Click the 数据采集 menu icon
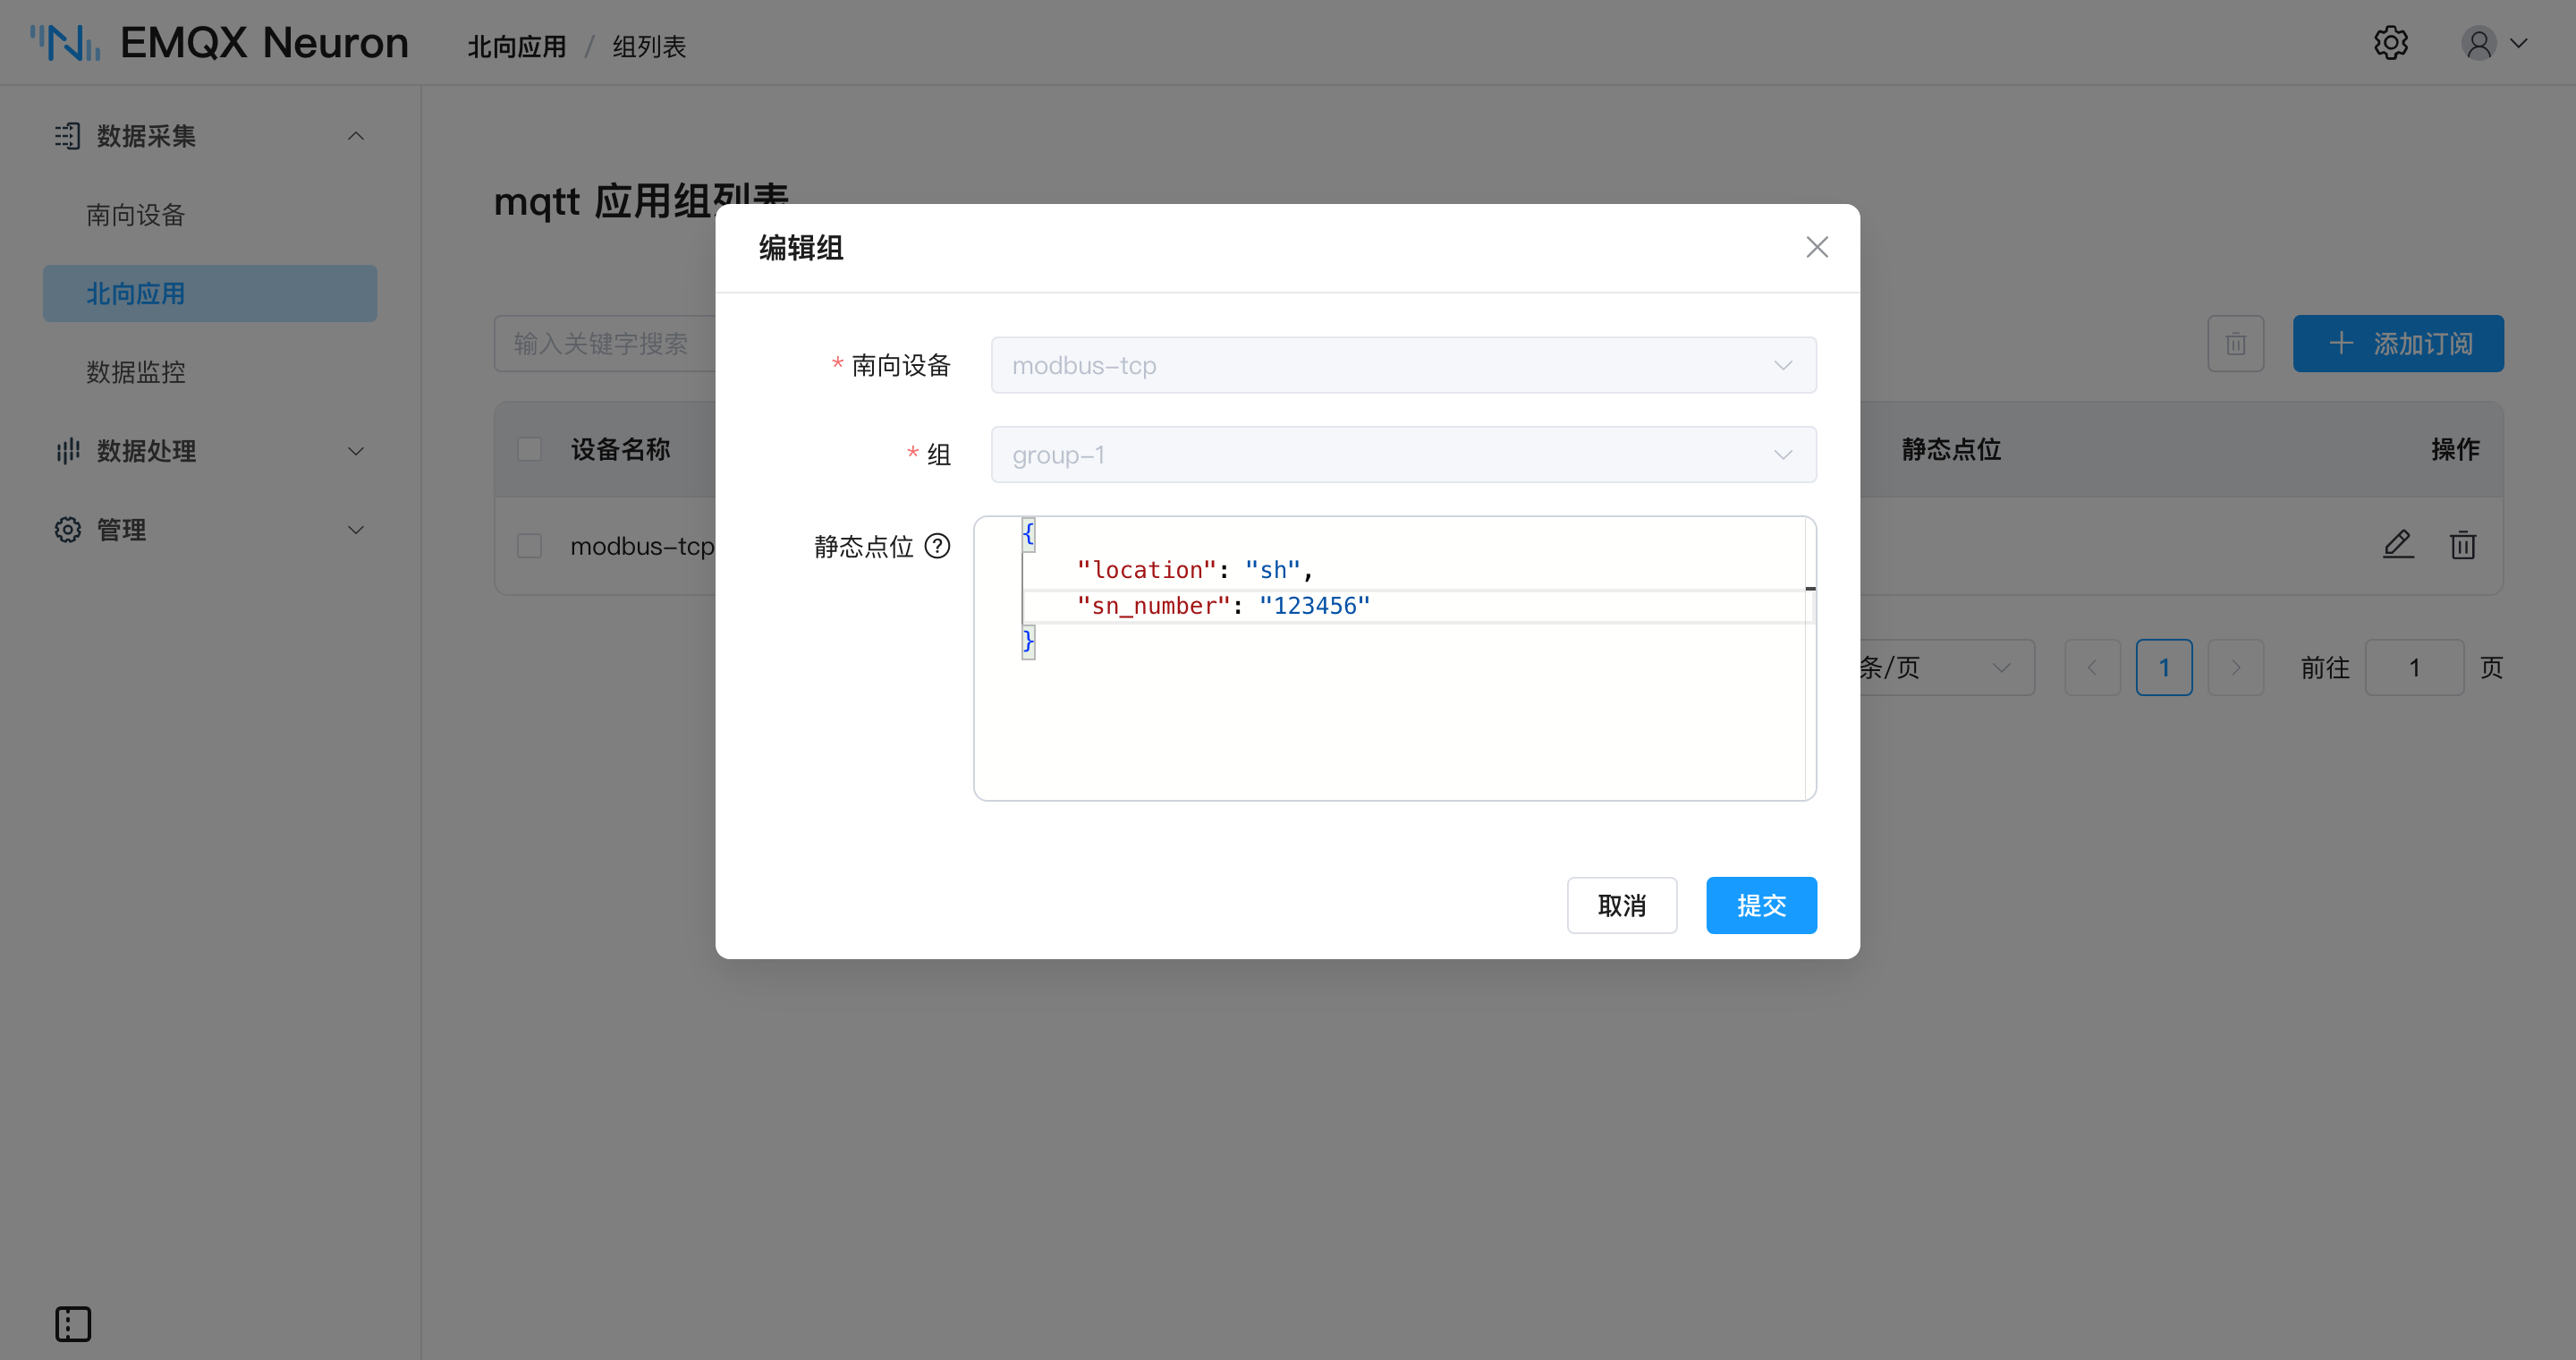Viewport: 2576px width, 1360px height. tap(67, 136)
